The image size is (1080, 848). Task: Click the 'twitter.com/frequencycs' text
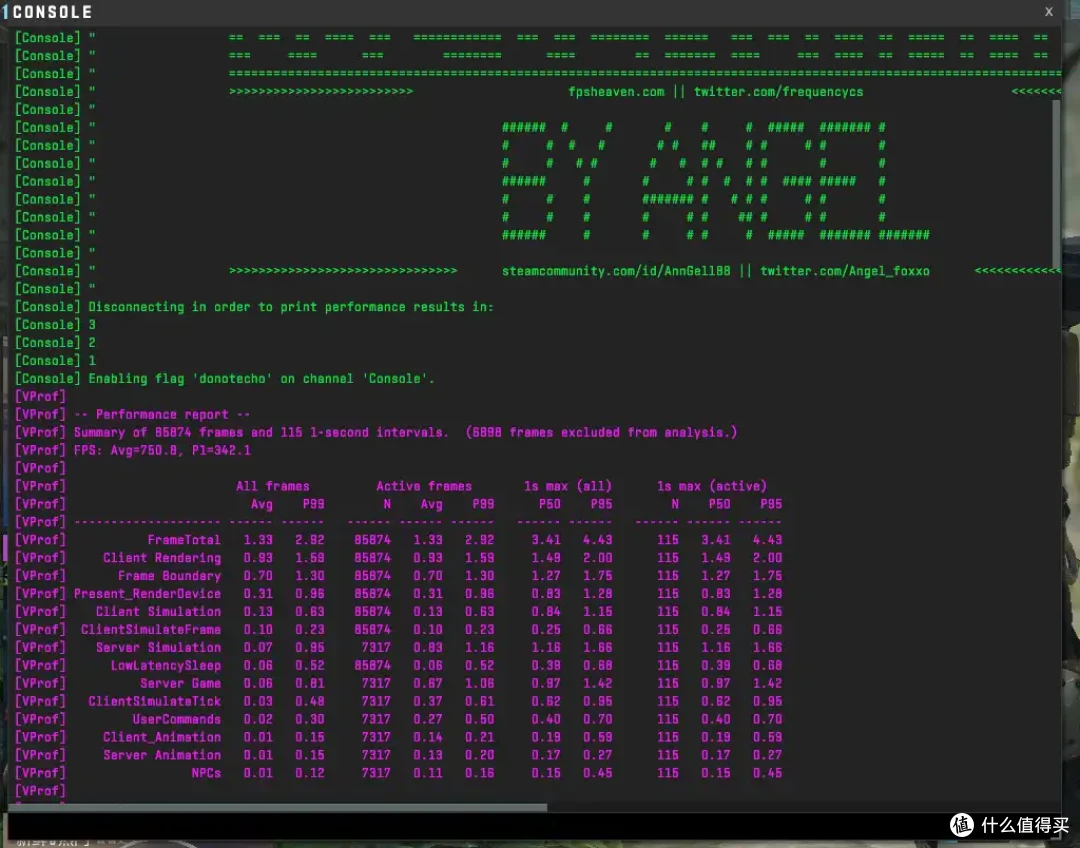click(x=778, y=92)
